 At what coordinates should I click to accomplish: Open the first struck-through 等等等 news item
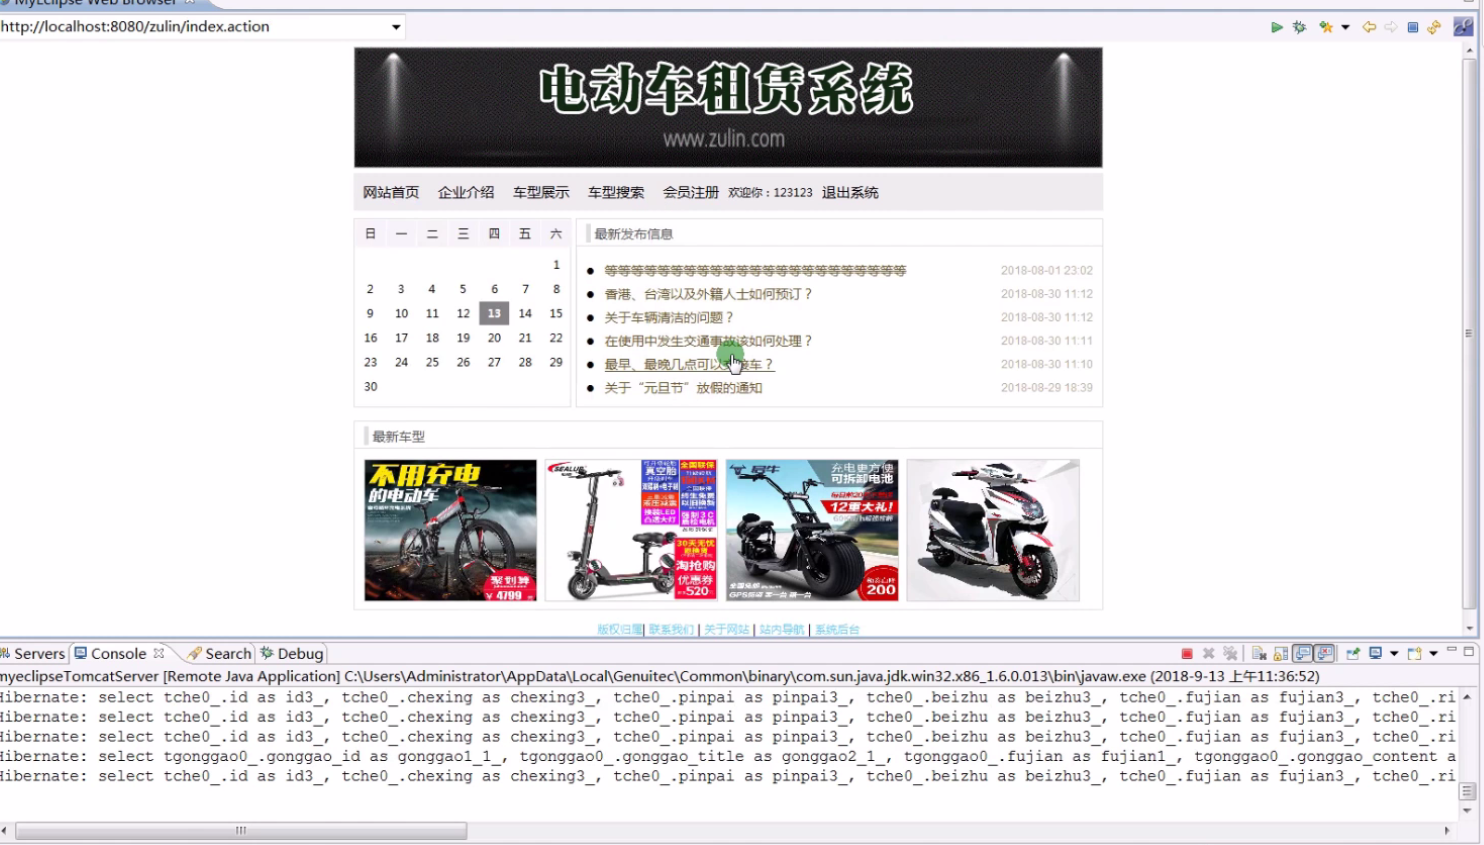[x=755, y=271]
